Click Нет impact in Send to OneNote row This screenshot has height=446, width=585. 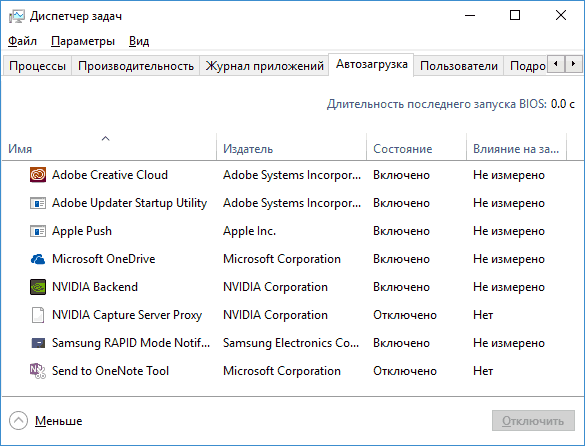(x=483, y=371)
